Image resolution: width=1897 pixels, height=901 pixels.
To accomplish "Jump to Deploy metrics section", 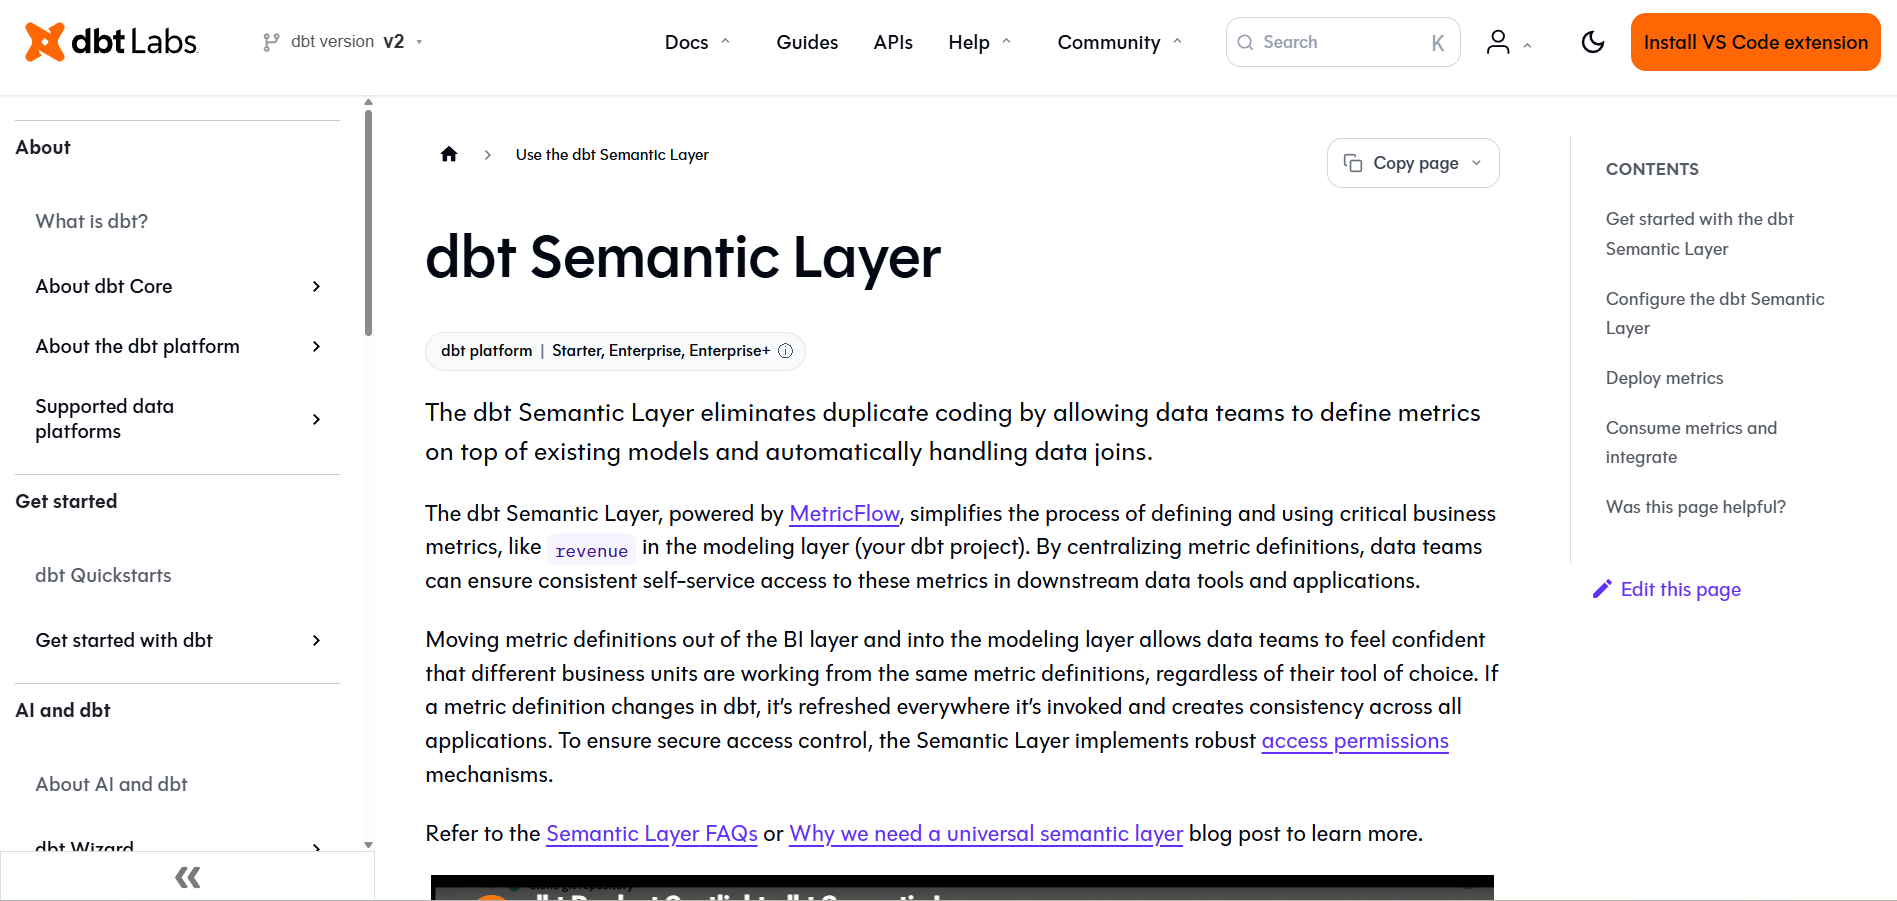I will (1665, 378).
